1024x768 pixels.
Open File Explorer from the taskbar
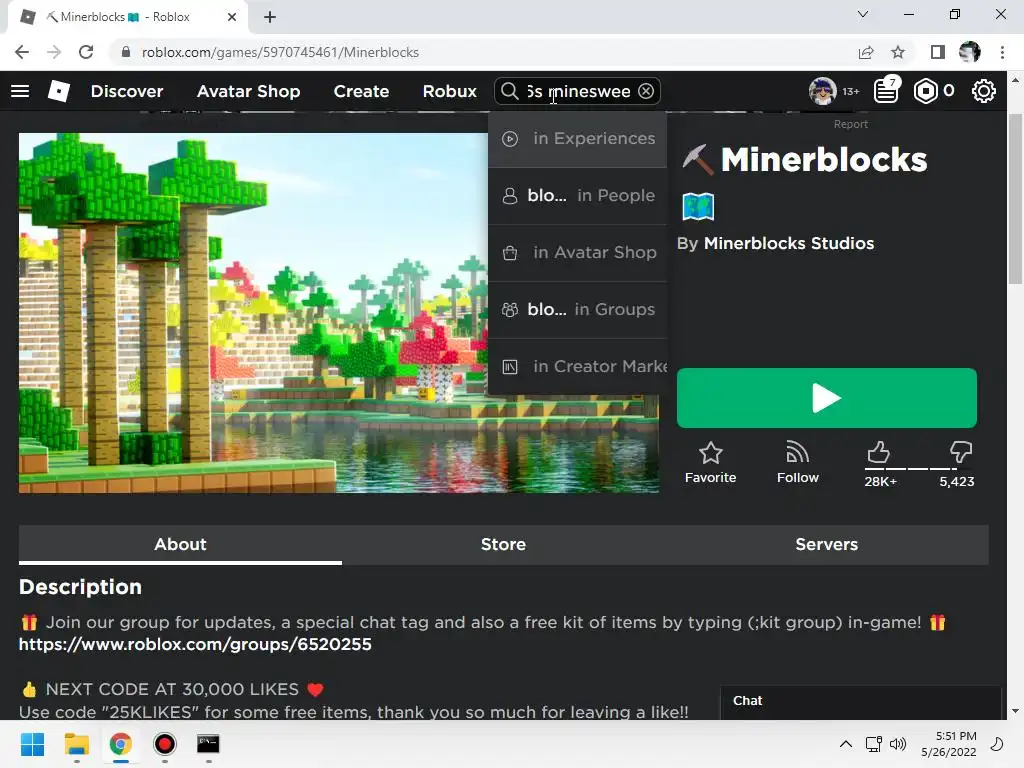(76, 744)
